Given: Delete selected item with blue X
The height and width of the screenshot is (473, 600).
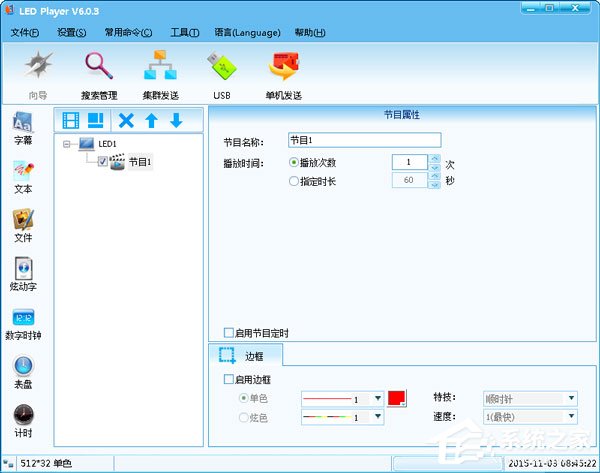Looking at the screenshot, I should (x=126, y=121).
